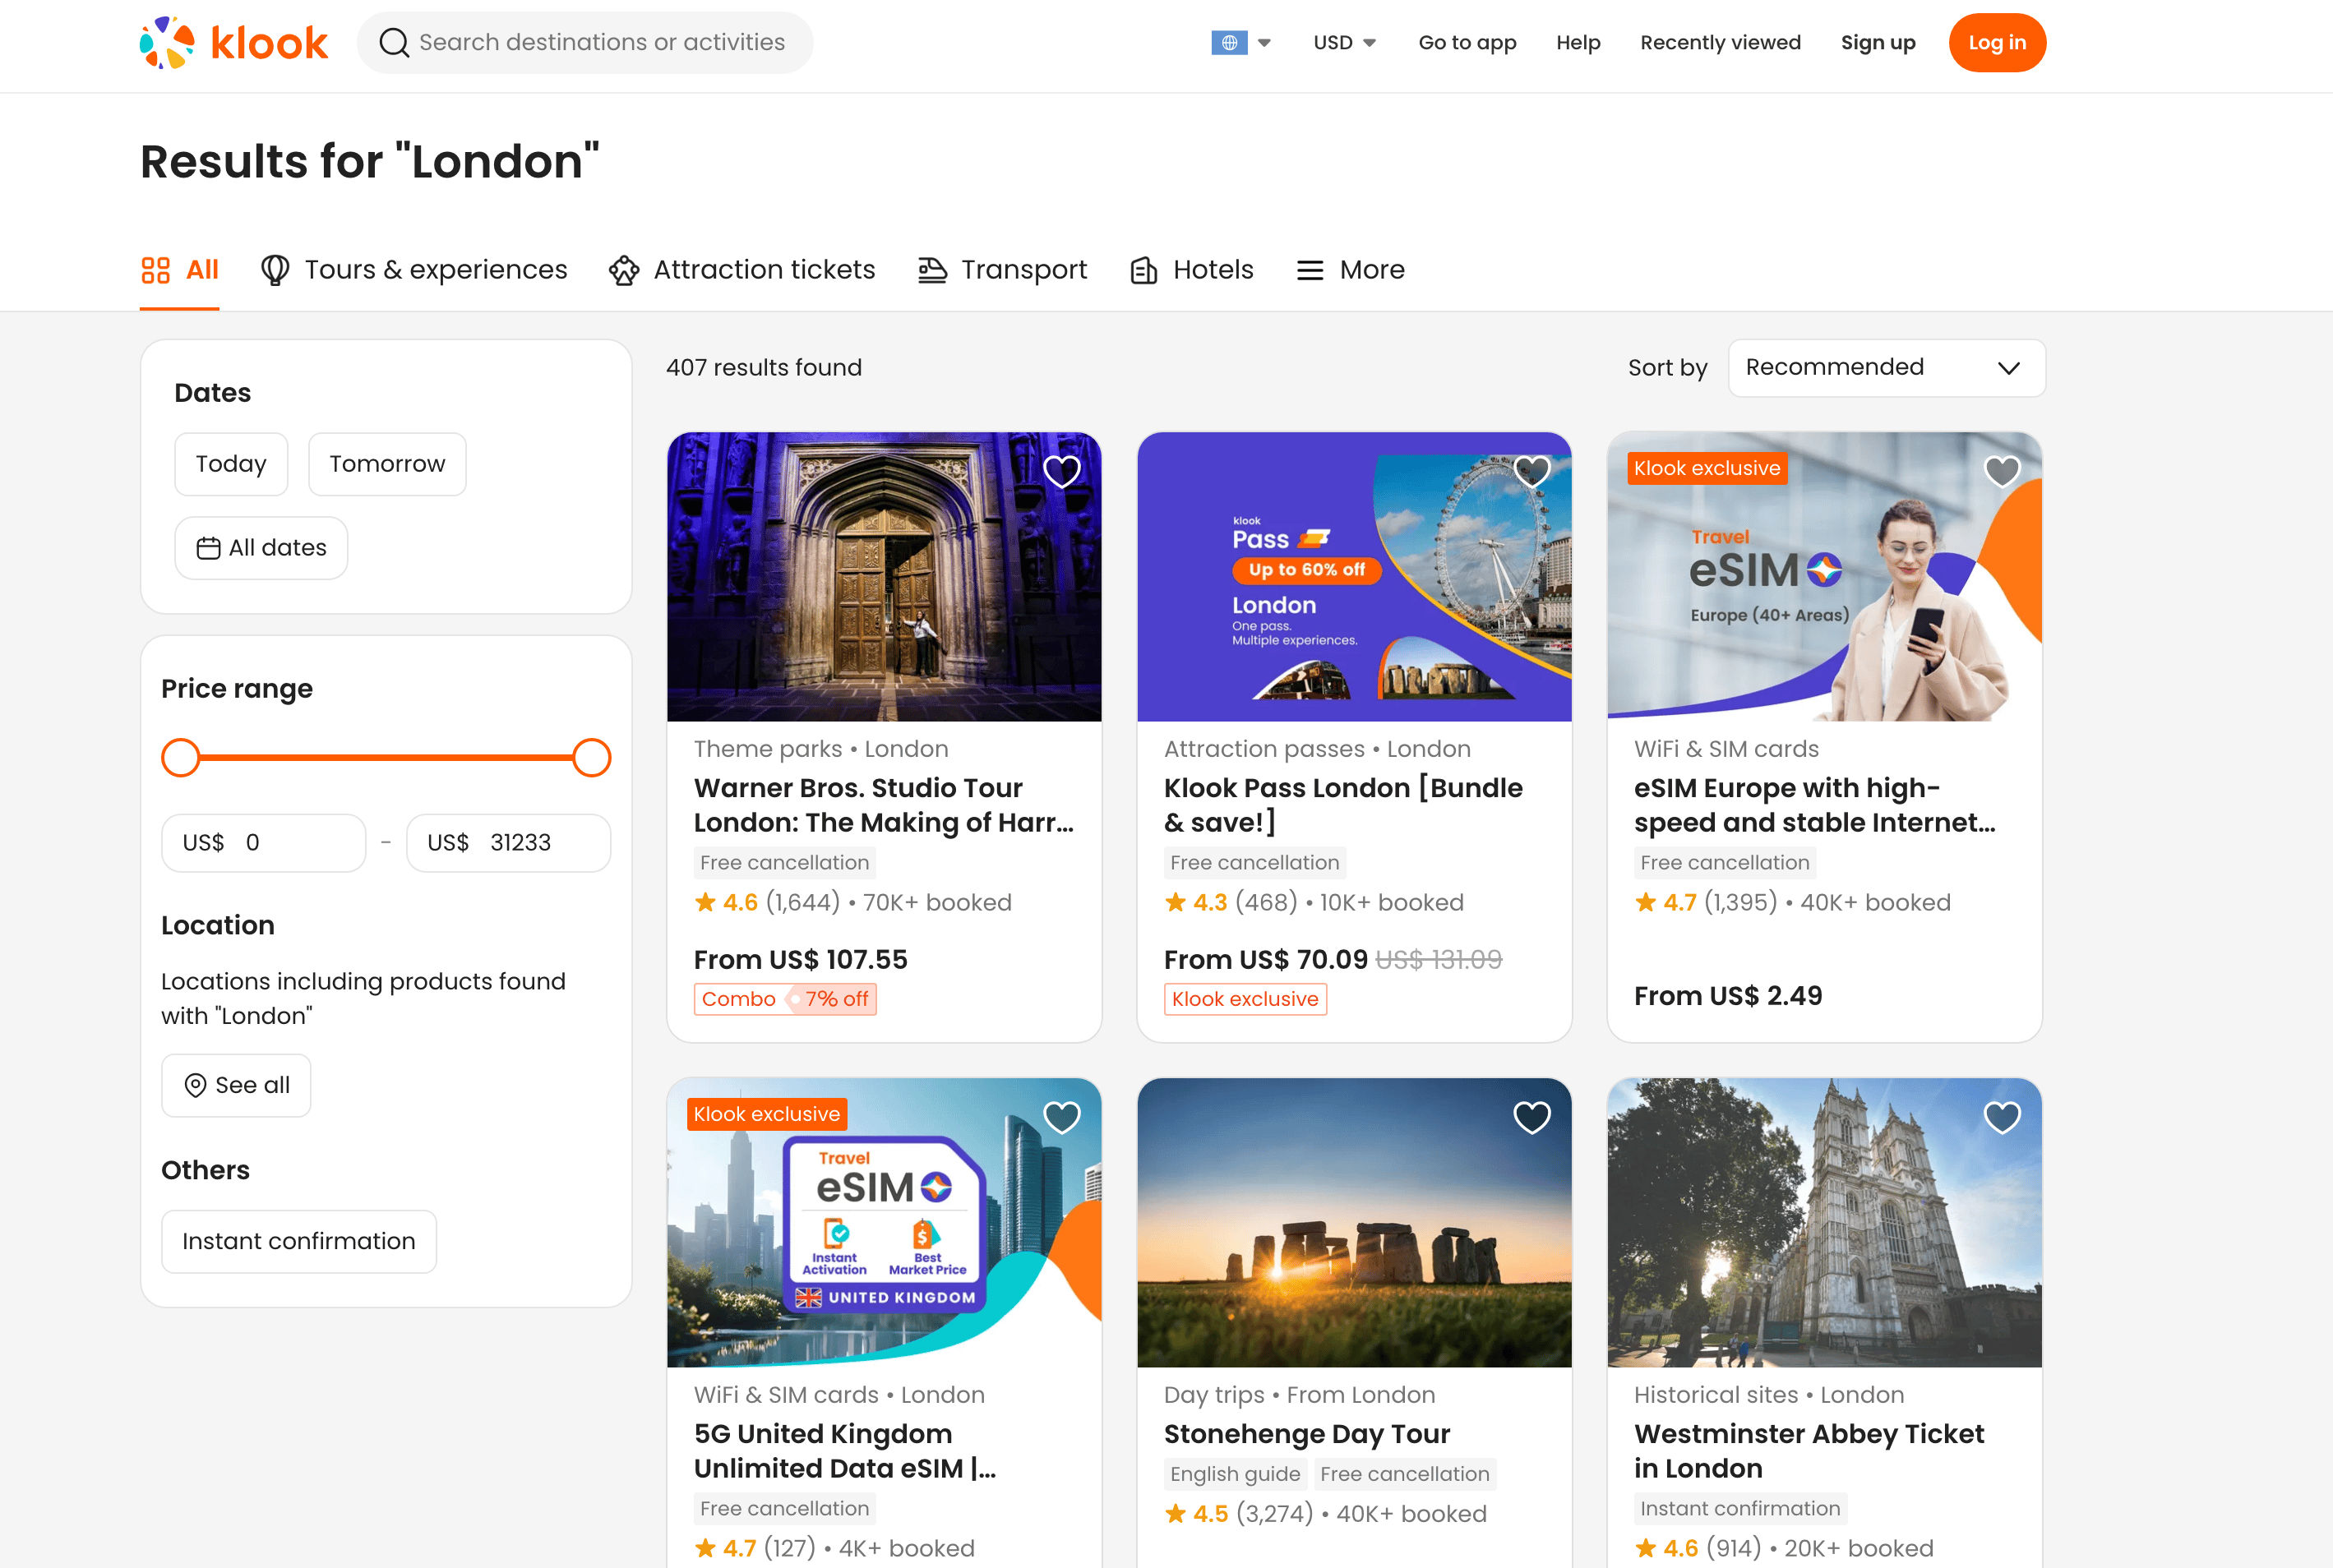Switch to Attraction tickets tab

point(742,270)
